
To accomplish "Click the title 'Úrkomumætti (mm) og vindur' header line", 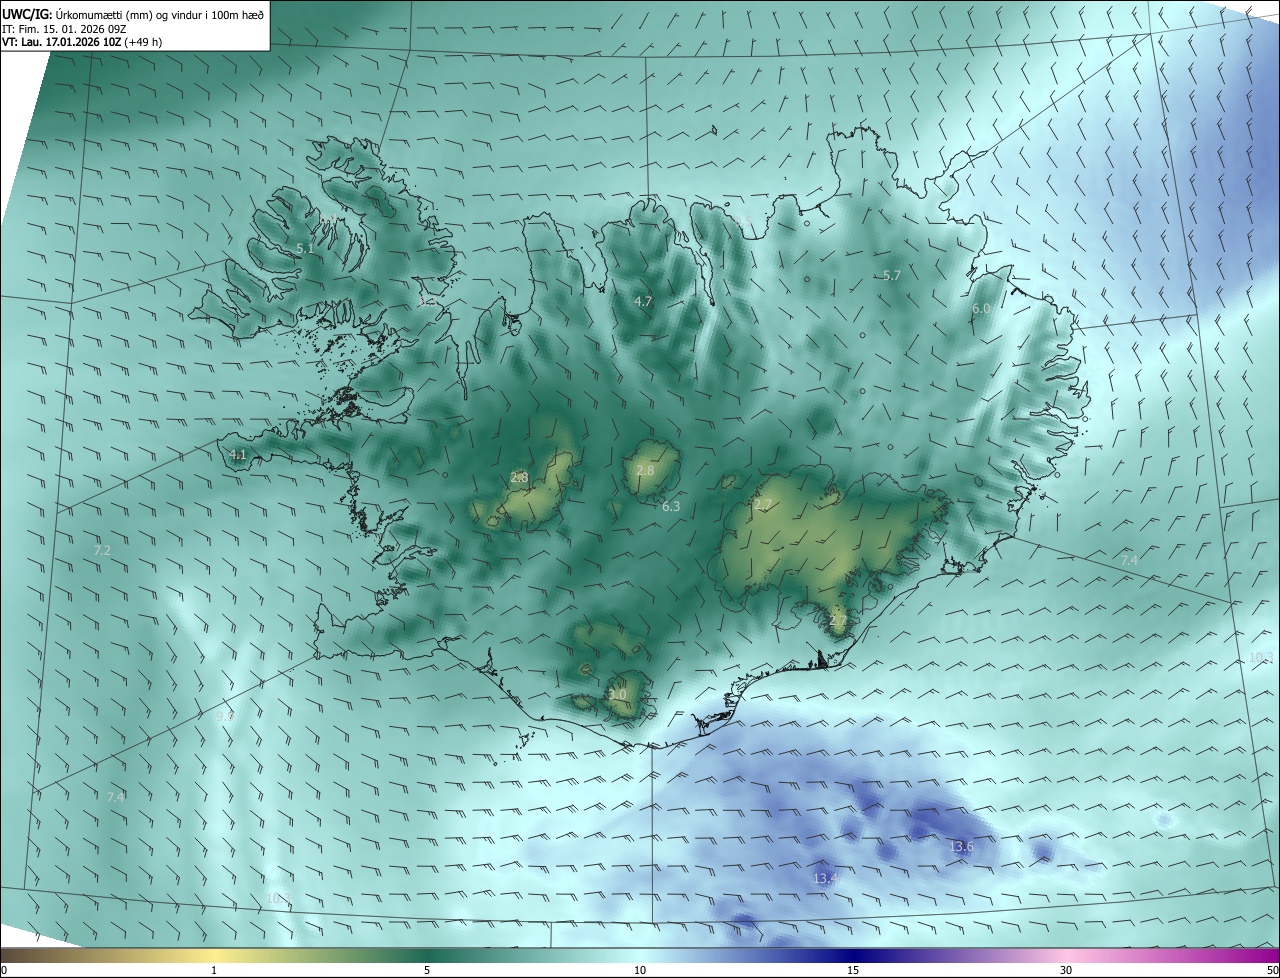I will point(133,14).
